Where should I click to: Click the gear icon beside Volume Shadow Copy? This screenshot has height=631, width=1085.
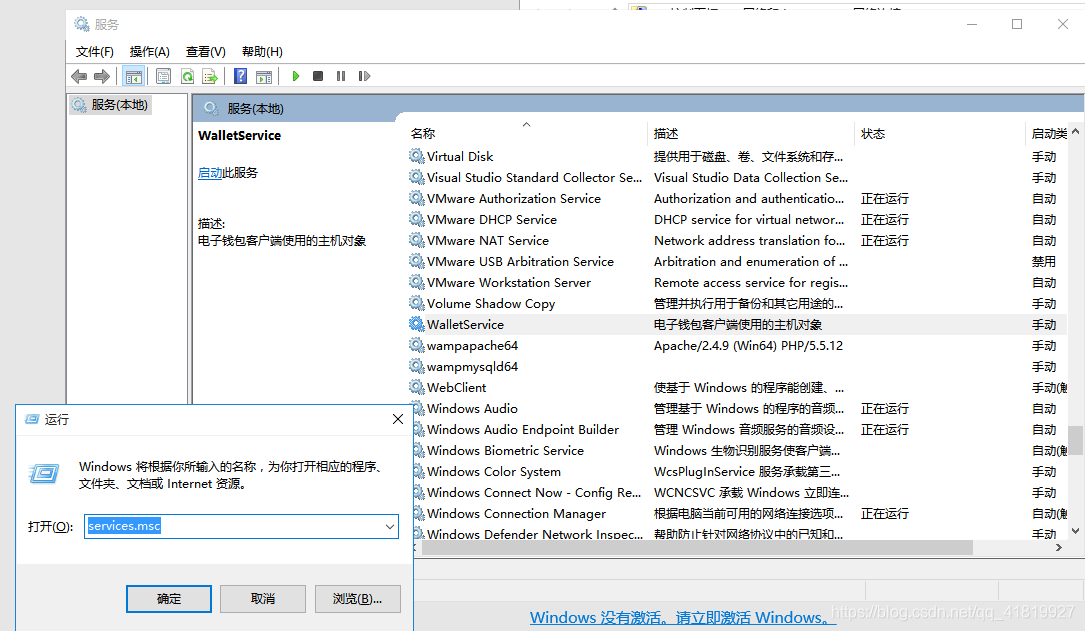point(417,302)
